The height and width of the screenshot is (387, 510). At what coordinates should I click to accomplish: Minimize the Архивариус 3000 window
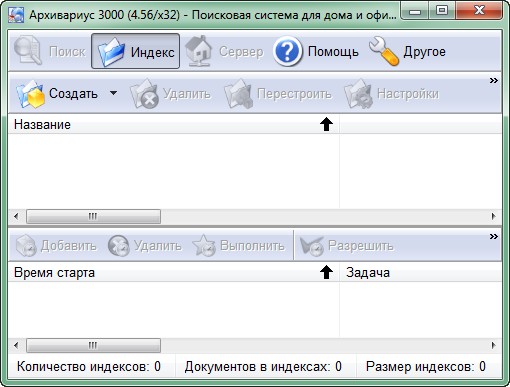pyautogui.click(x=415, y=11)
